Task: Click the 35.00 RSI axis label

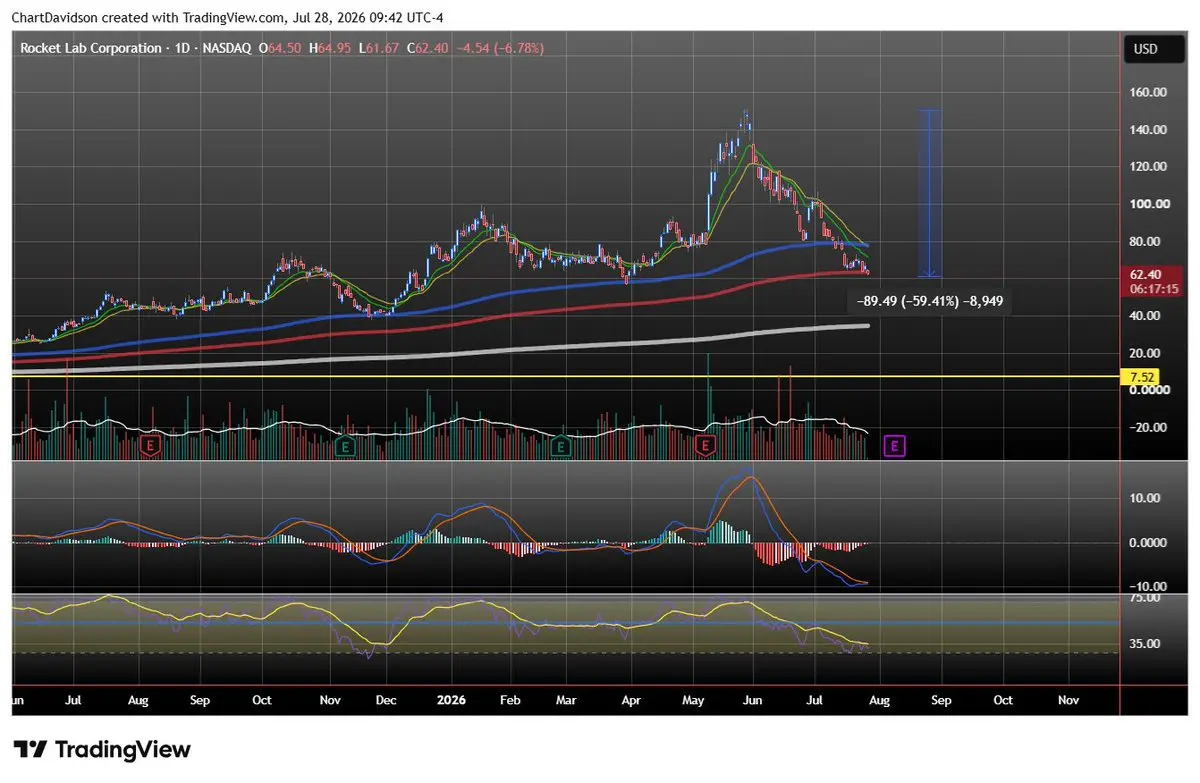Action: [x=1147, y=644]
